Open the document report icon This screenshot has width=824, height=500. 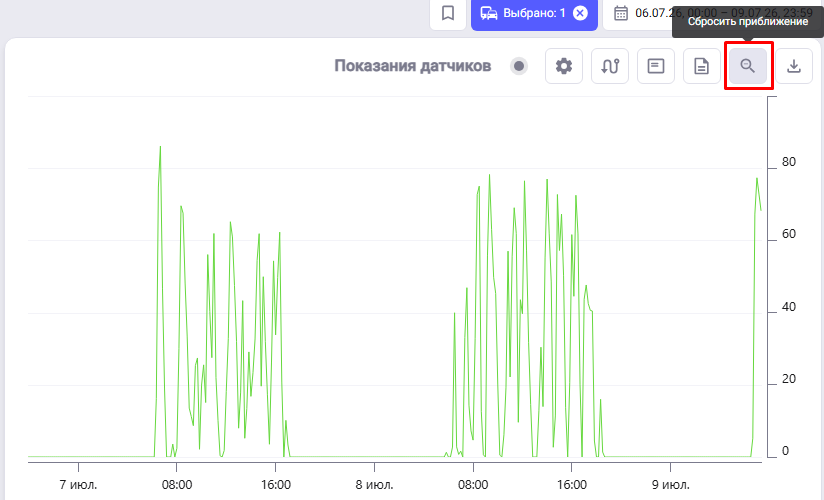point(702,66)
